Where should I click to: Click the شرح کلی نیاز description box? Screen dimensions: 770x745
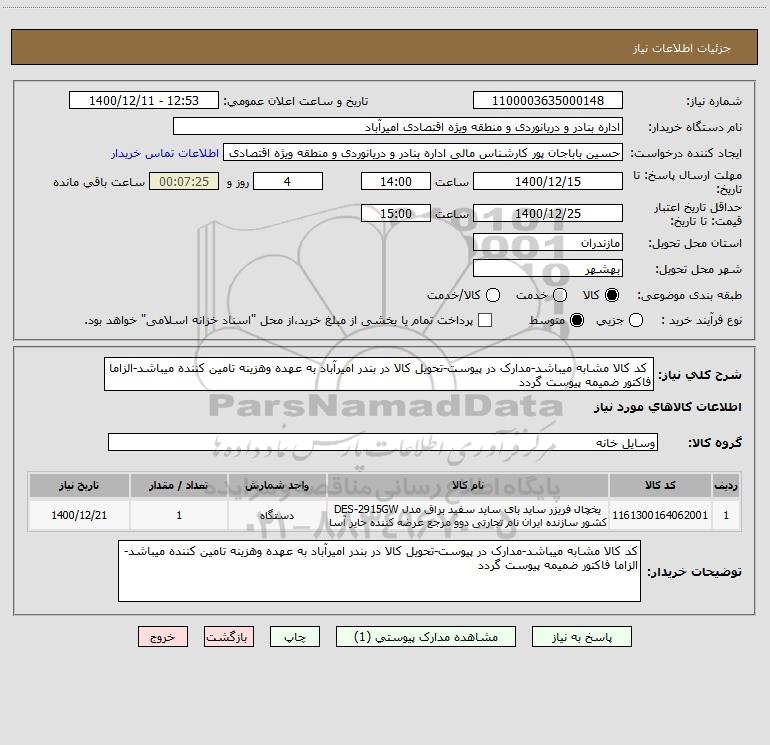click(x=379, y=374)
